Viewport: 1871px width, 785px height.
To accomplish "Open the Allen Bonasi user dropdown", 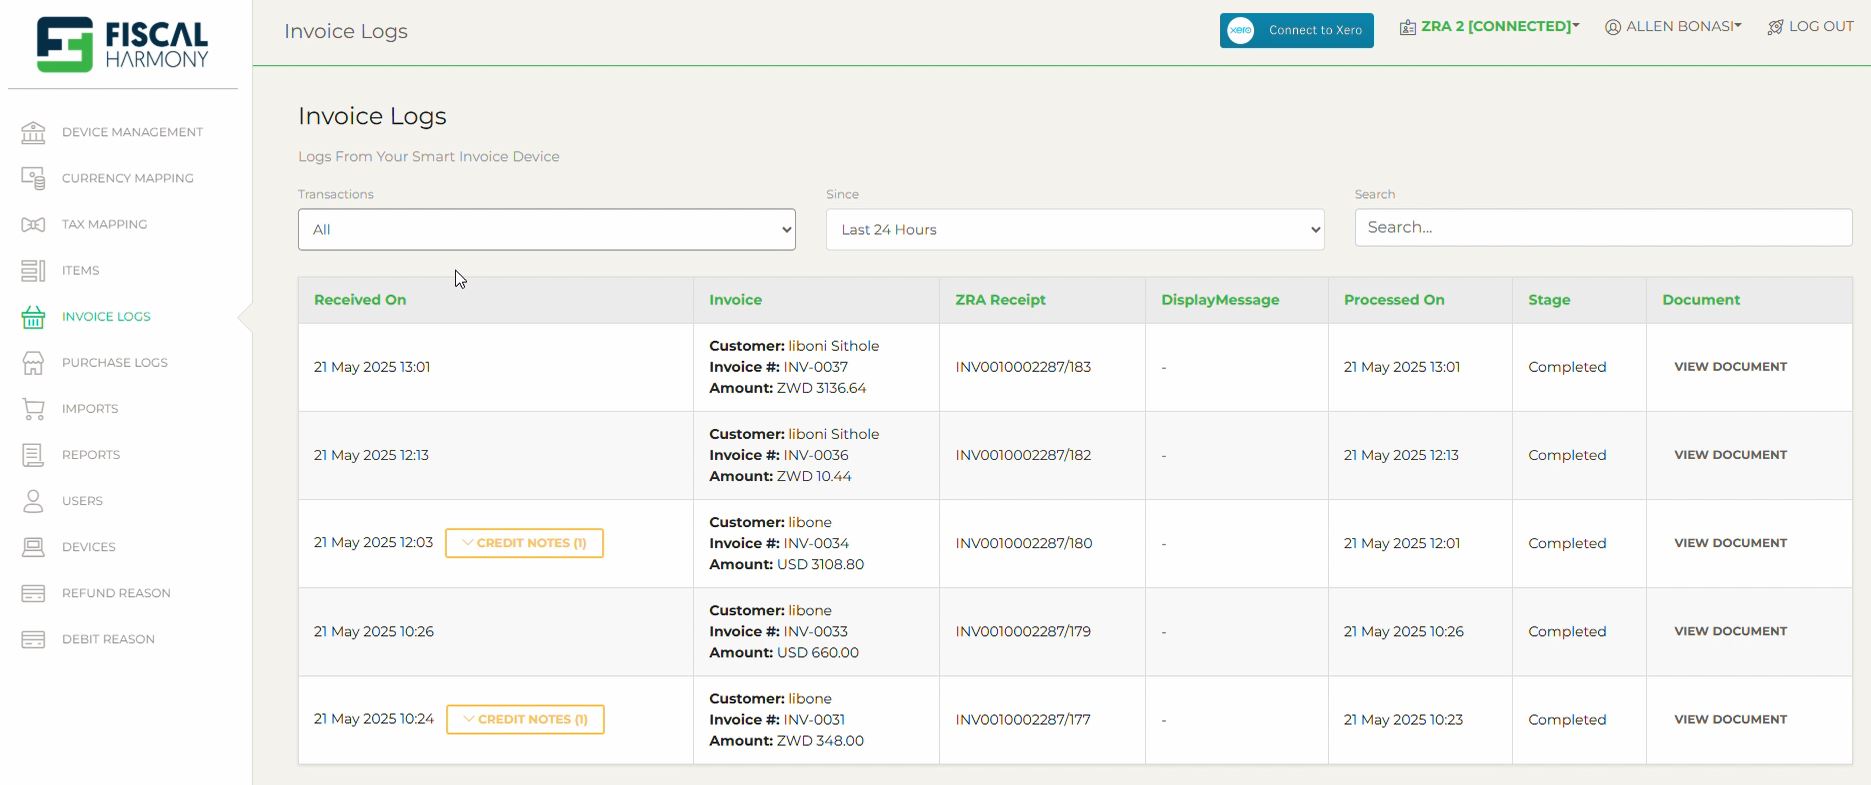I will tap(1684, 27).
